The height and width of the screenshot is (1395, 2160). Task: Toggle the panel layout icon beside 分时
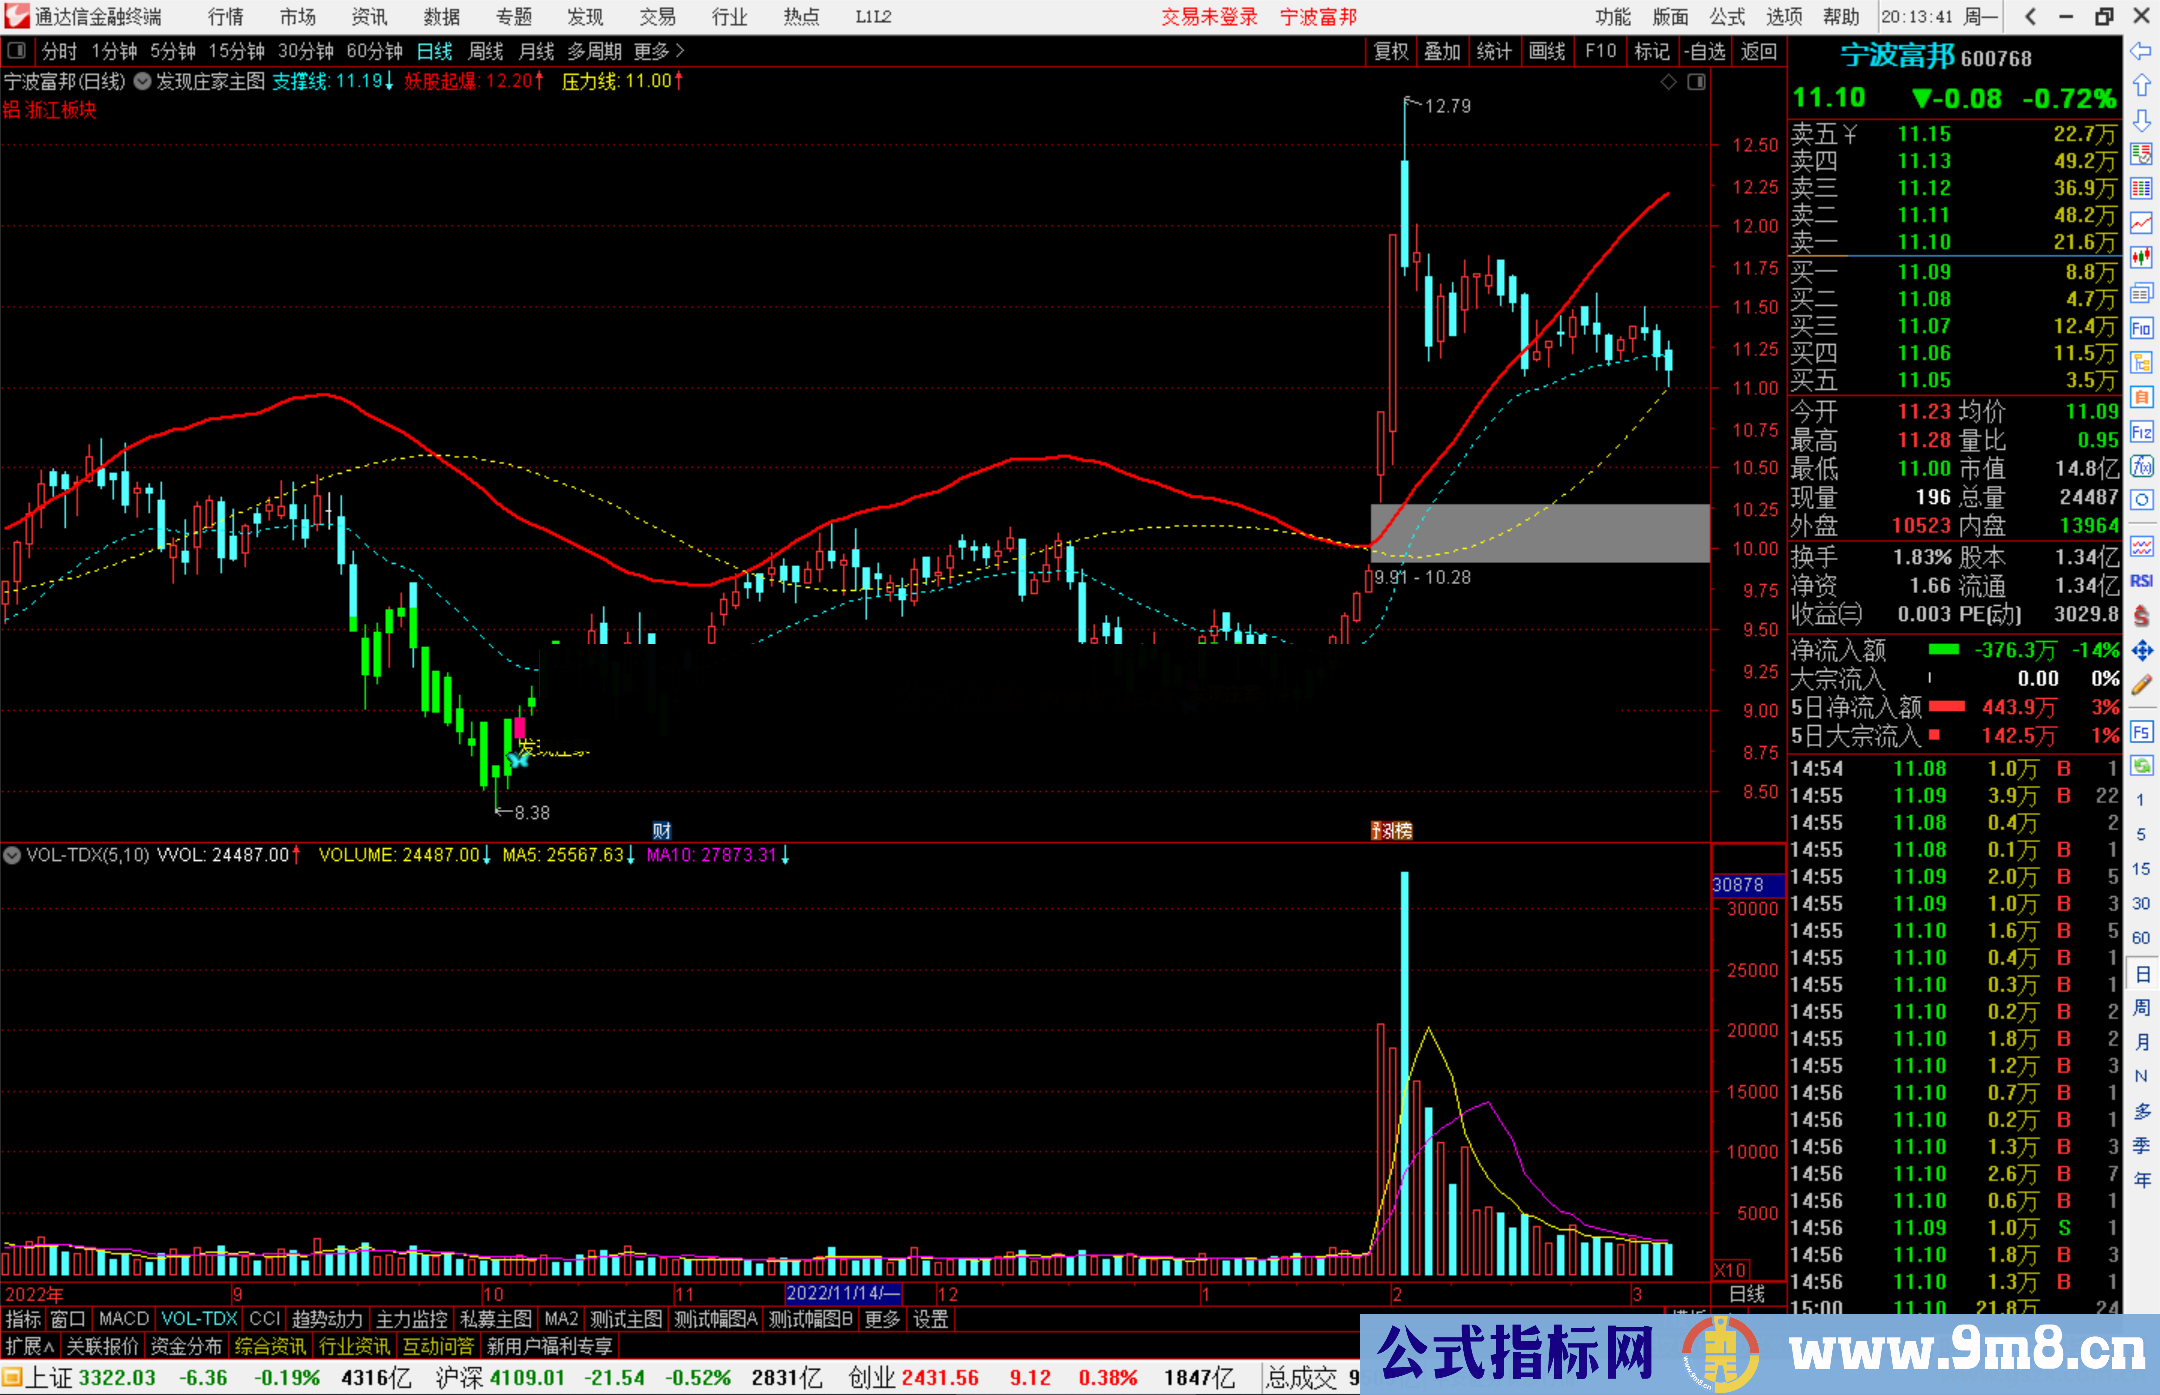[x=17, y=51]
